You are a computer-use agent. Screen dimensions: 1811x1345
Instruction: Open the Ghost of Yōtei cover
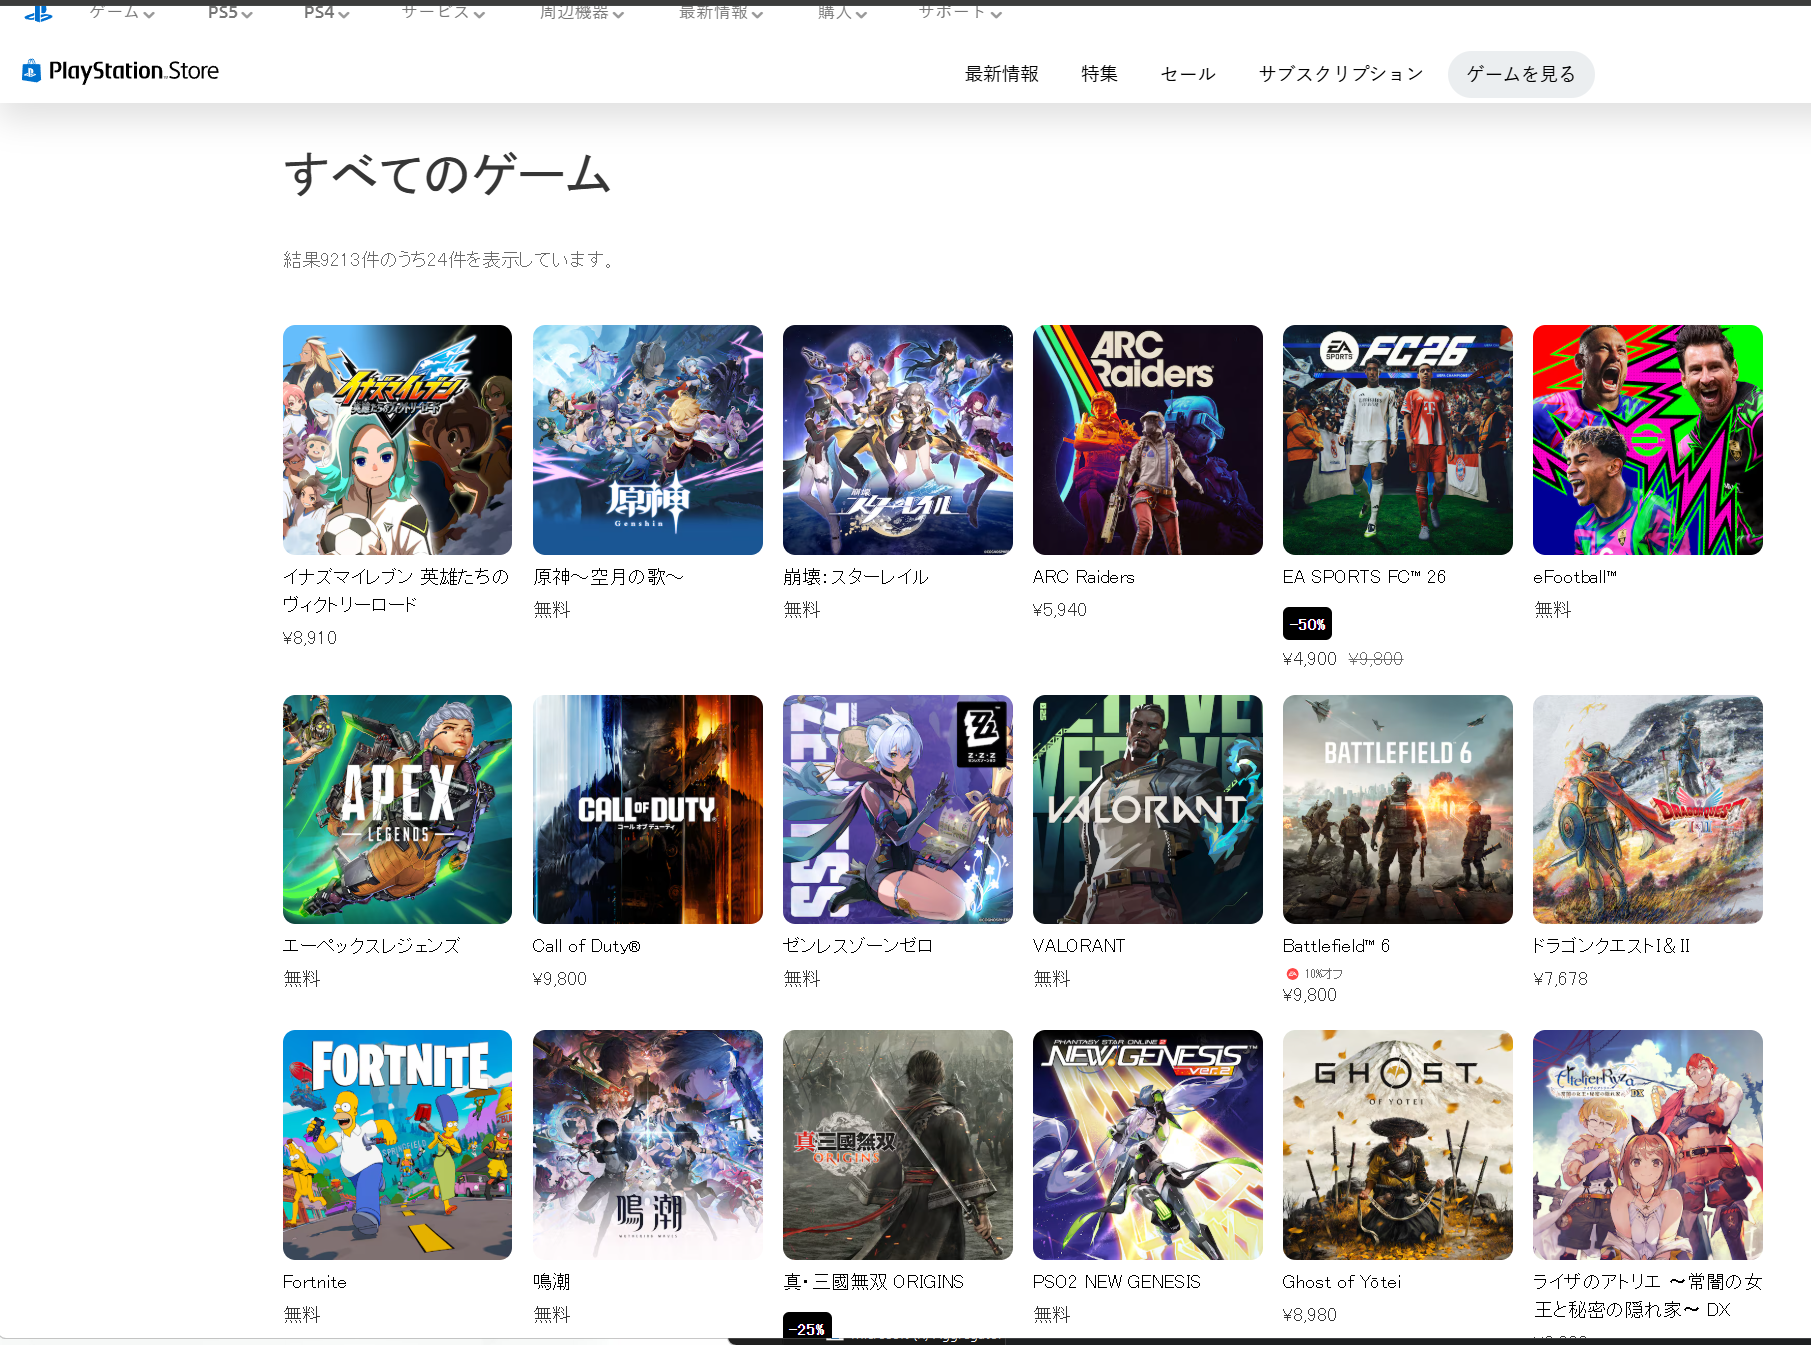pos(1397,1145)
